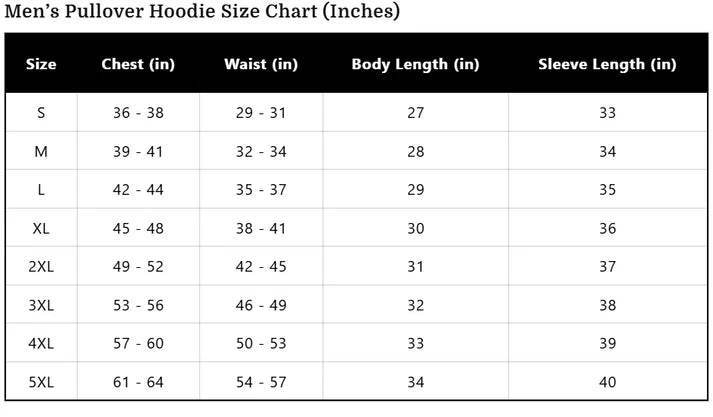Click the waist value 35 - 37
The width and height of the screenshot is (713, 417).
pos(261,190)
